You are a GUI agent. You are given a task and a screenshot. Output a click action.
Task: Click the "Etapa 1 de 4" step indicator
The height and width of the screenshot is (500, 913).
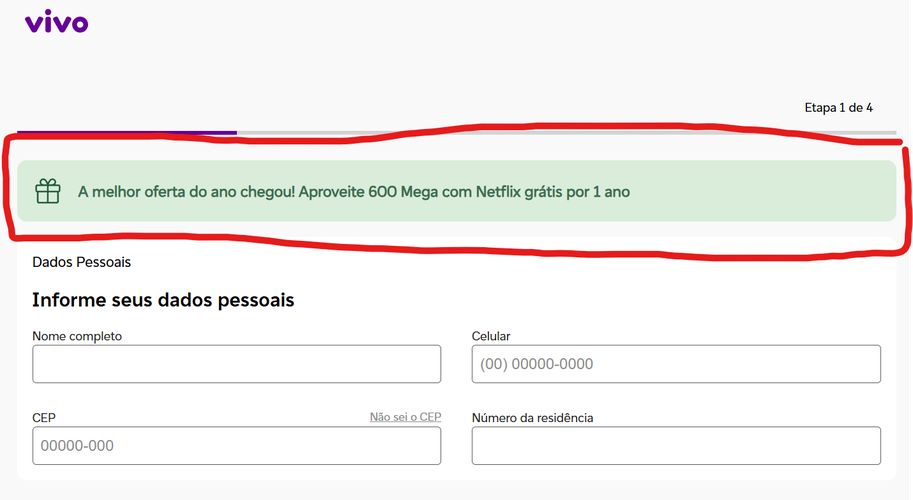coord(838,108)
